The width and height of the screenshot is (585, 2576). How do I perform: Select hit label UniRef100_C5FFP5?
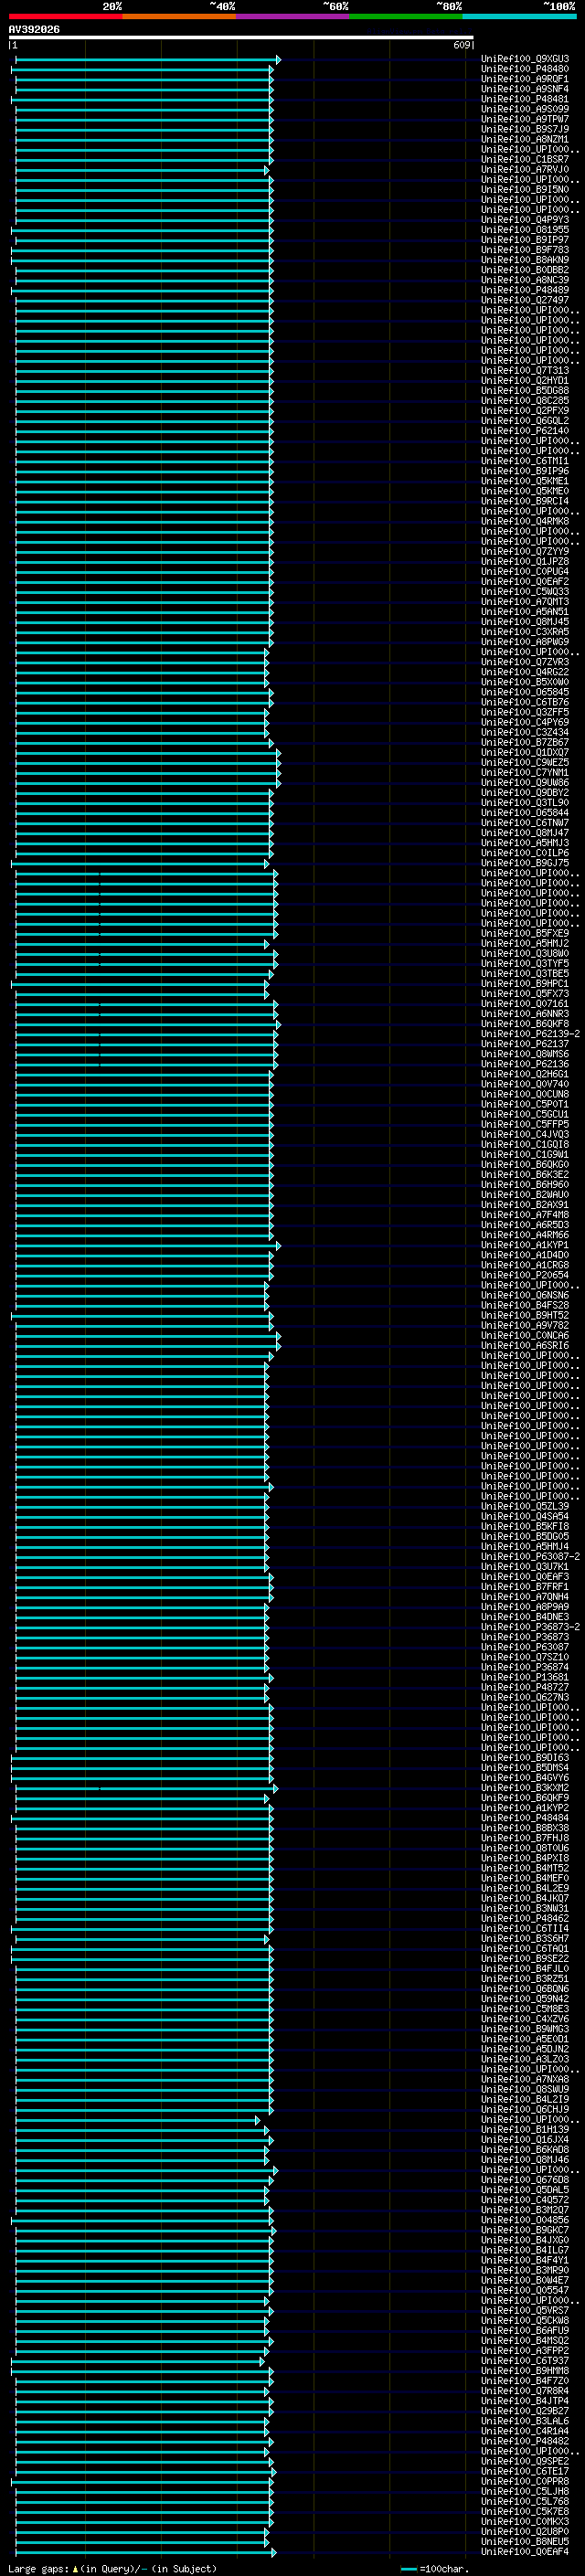coord(525,1126)
